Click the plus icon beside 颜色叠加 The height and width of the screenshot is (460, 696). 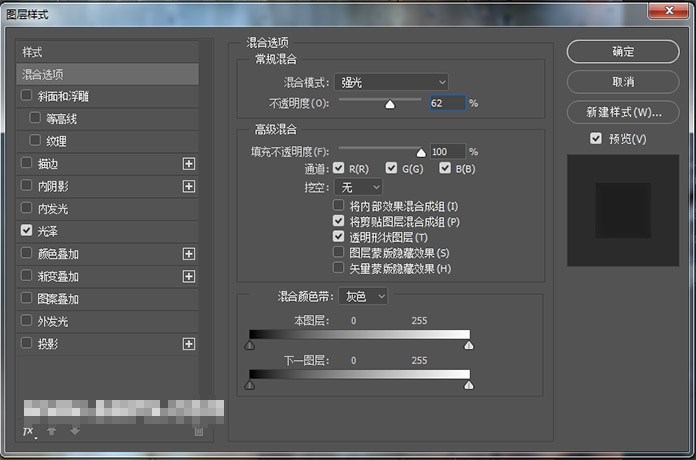(189, 254)
